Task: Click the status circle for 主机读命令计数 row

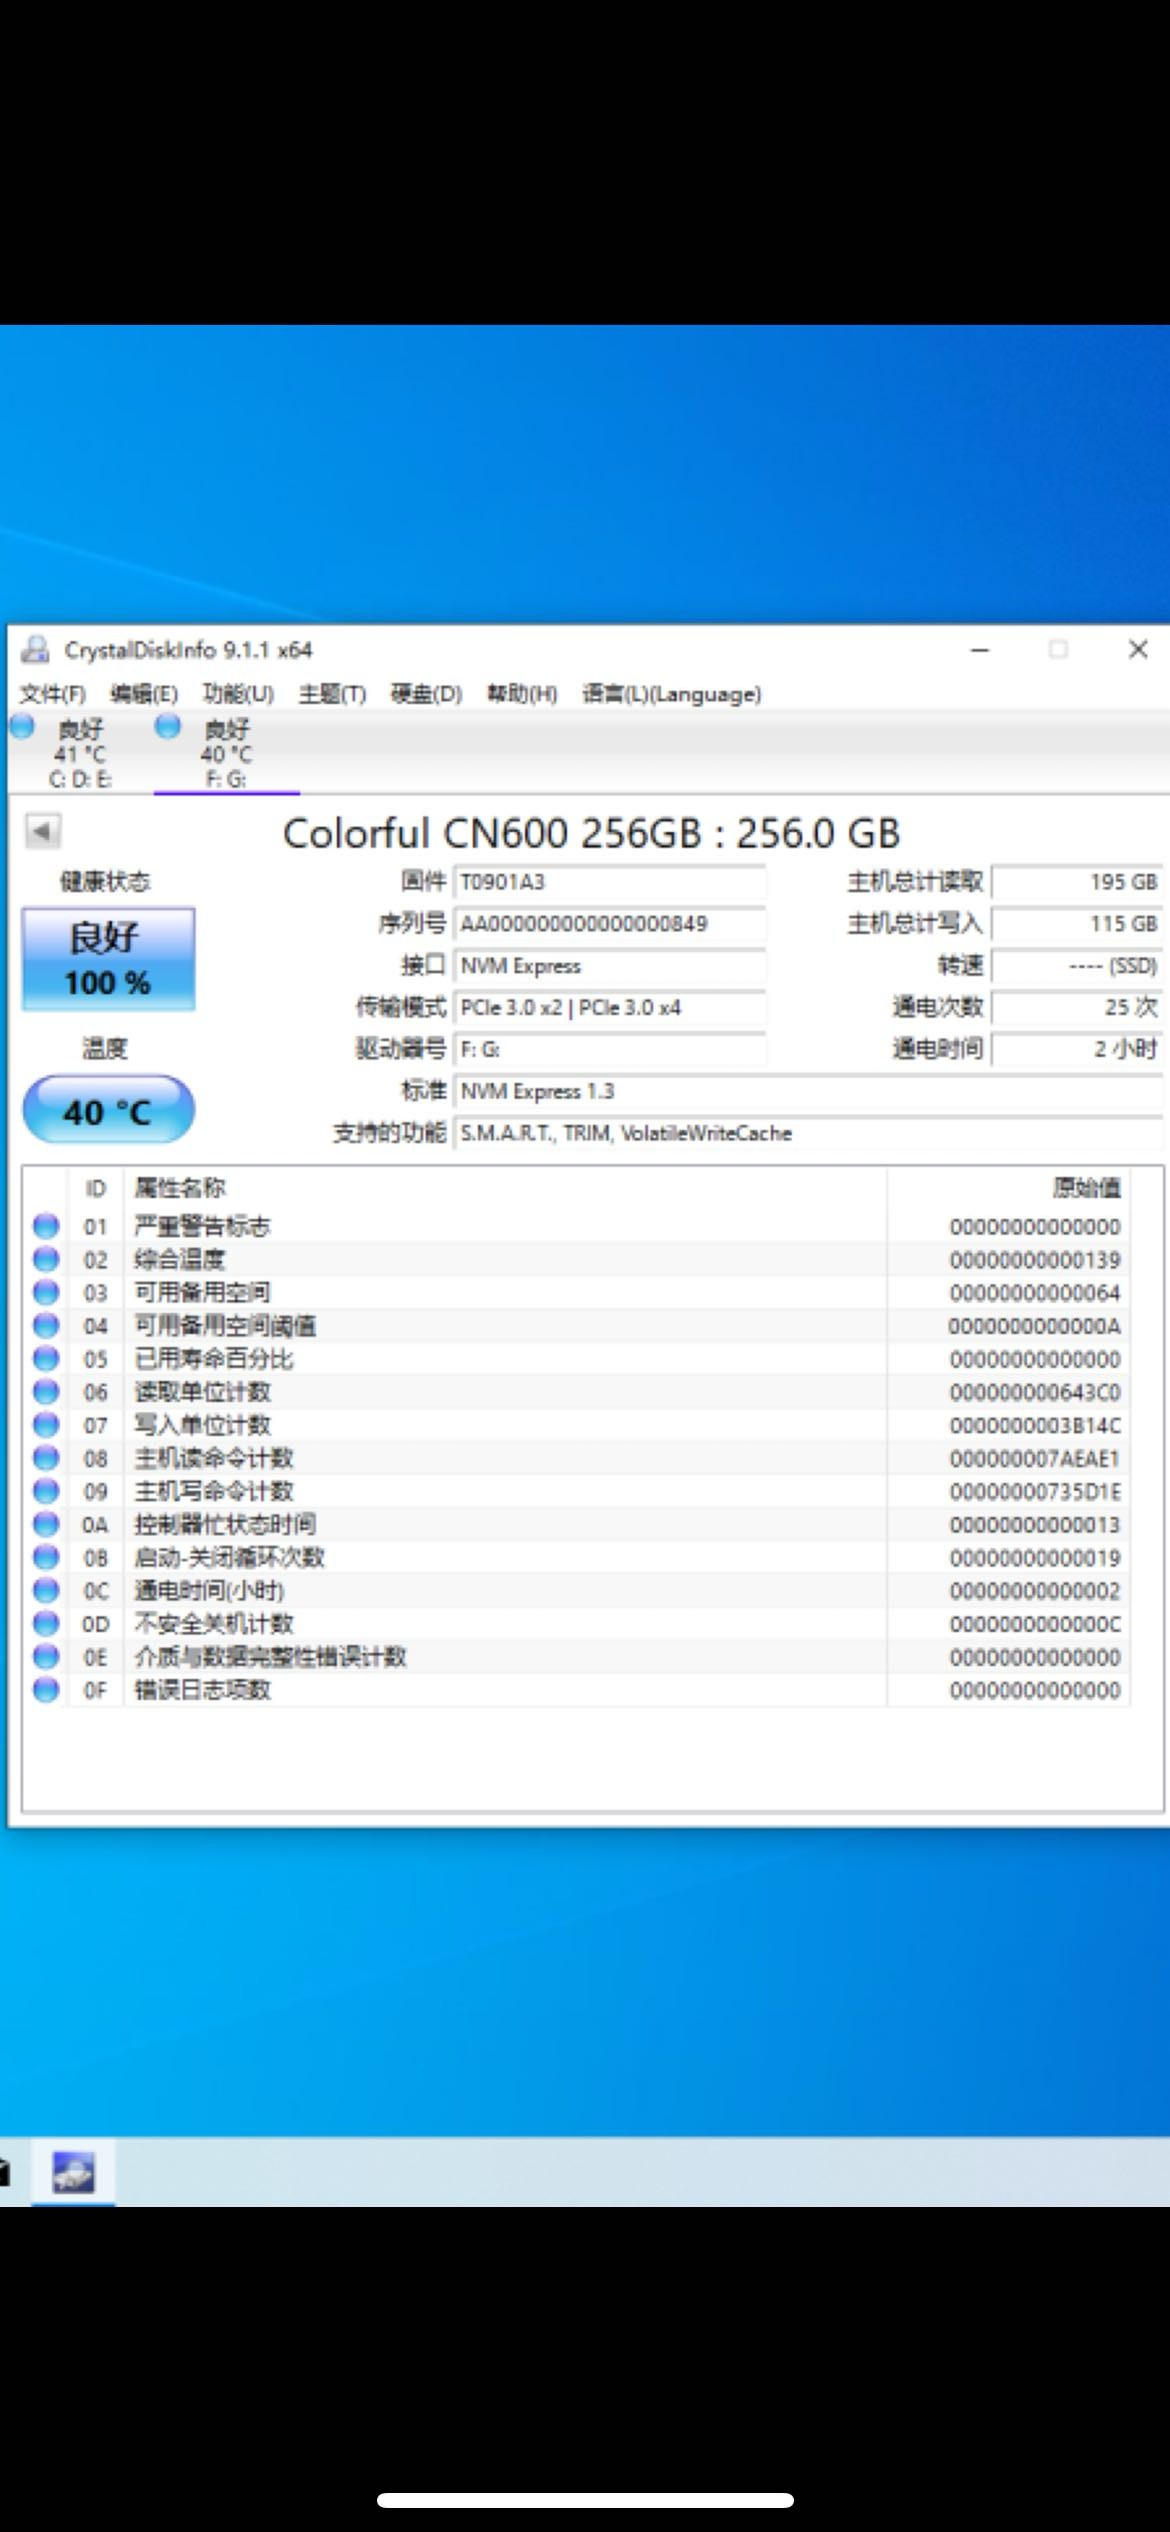Action: (46, 1458)
